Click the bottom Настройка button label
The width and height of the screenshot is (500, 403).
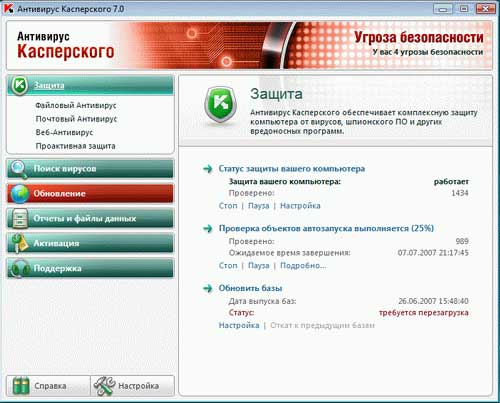point(138,386)
